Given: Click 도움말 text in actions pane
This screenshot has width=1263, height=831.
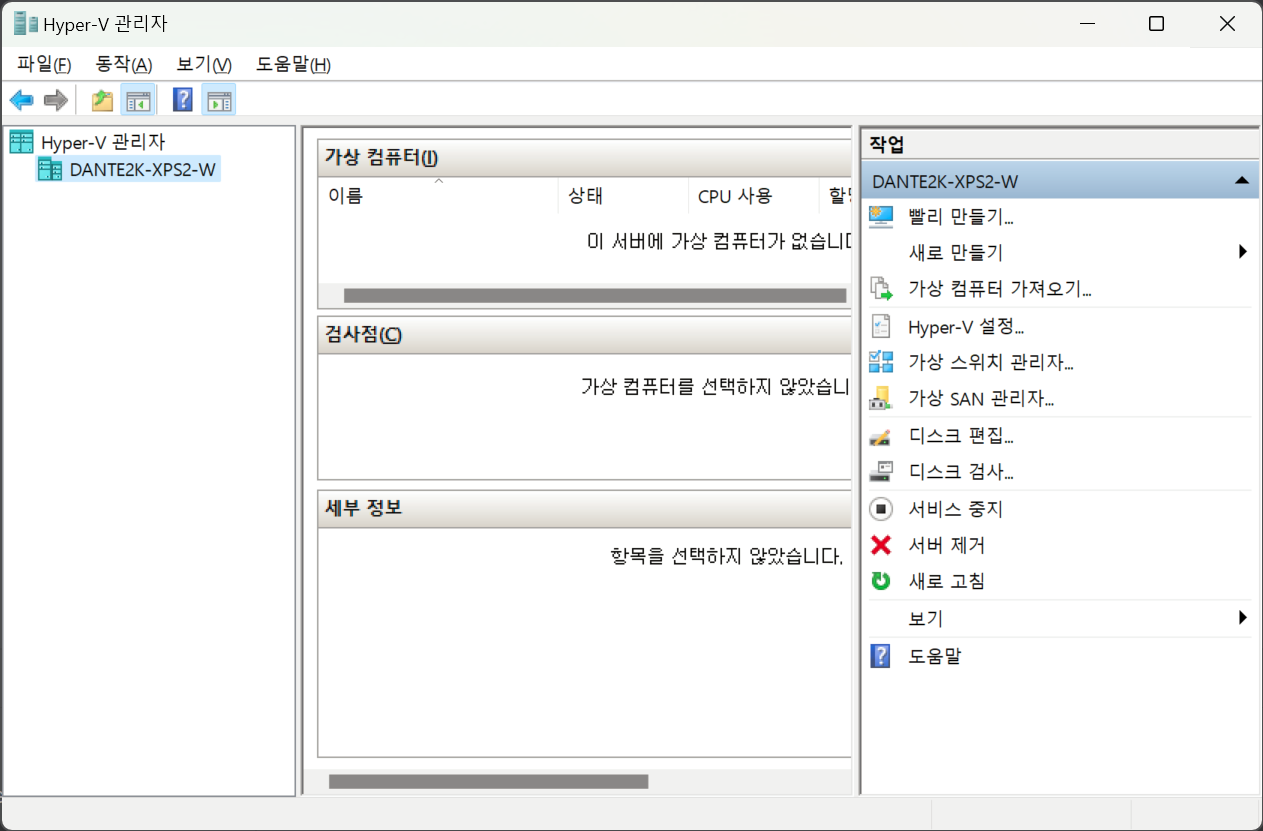Looking at the screenshot, I should [934, 656].
